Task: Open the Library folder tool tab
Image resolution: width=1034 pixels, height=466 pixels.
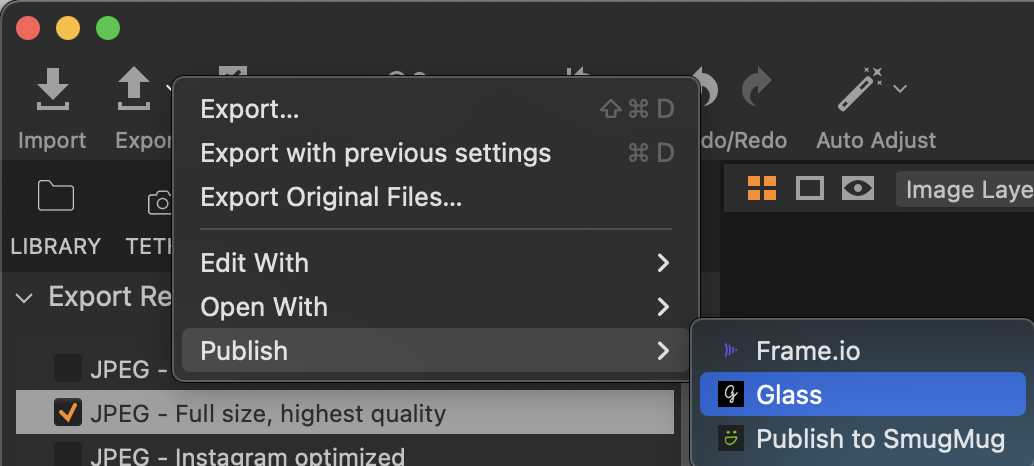Action: [x=55, y=195]
